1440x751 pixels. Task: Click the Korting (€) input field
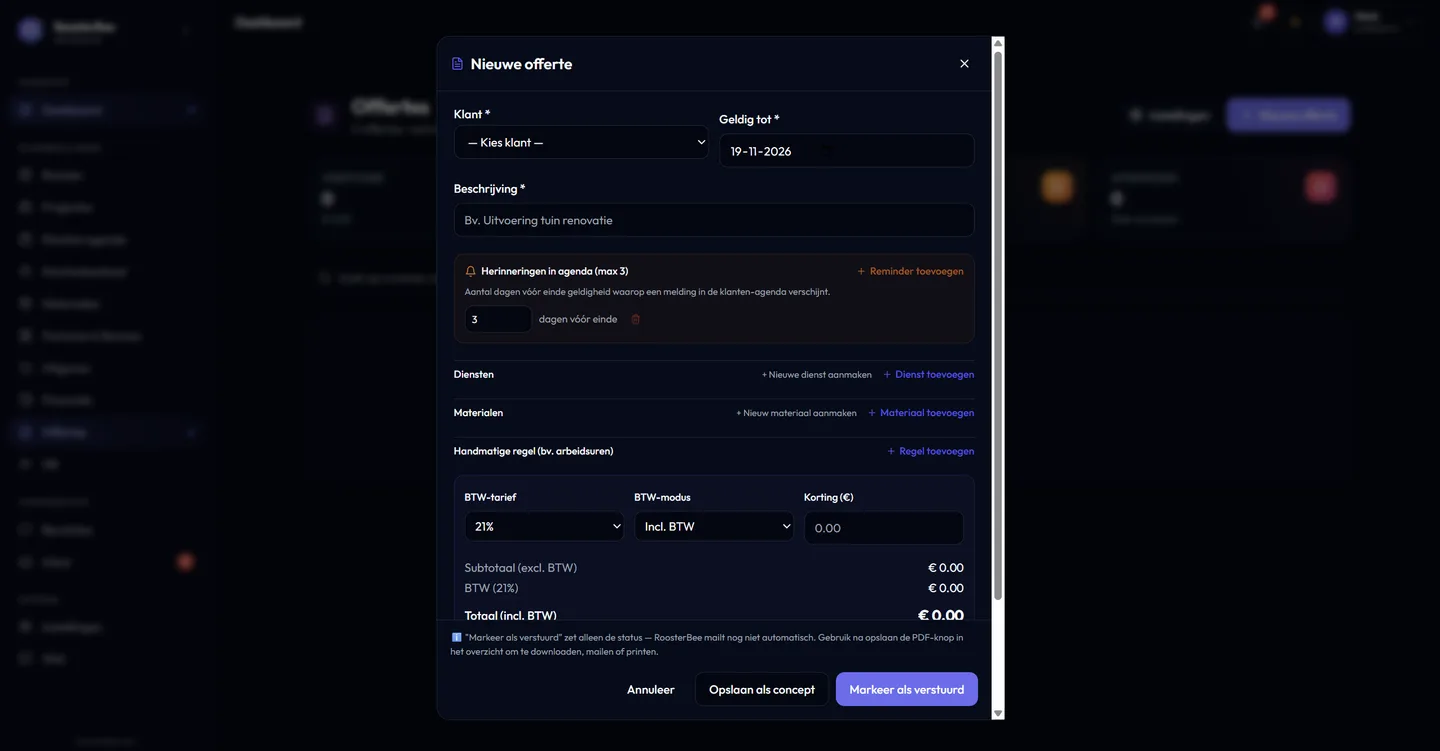click(884, 527)
